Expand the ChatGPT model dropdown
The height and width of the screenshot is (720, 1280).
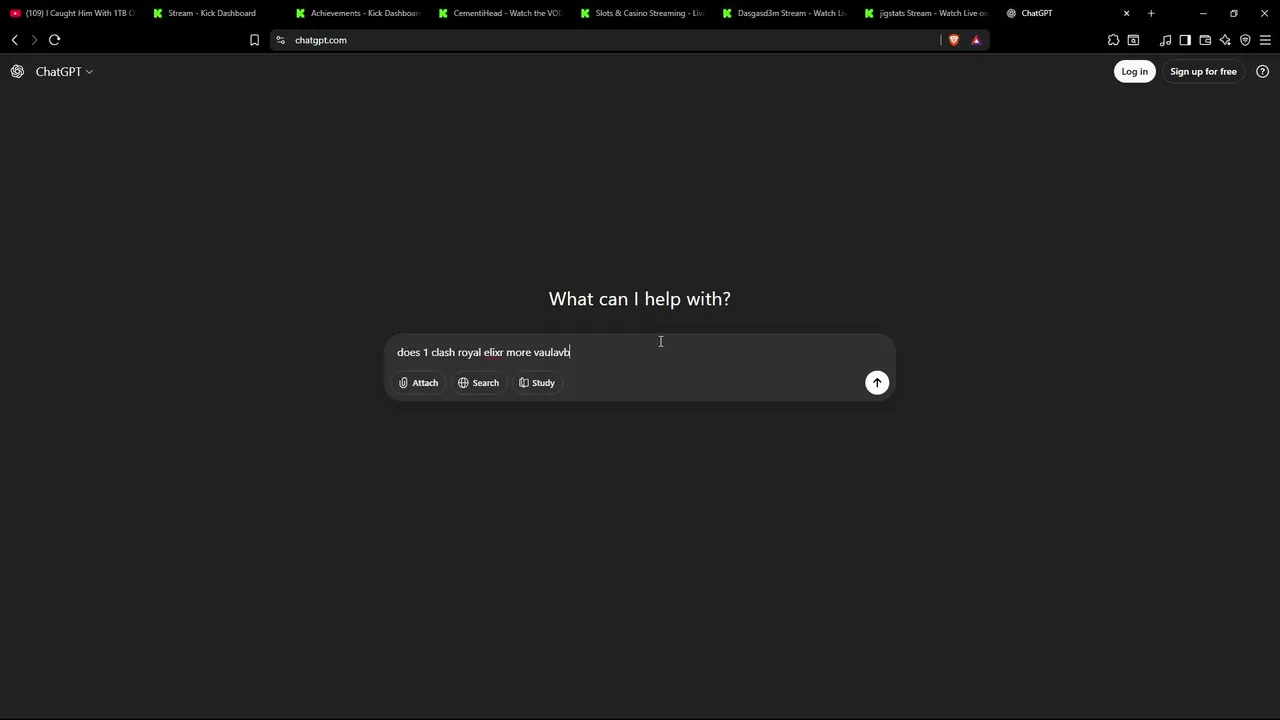coord(65,71)
